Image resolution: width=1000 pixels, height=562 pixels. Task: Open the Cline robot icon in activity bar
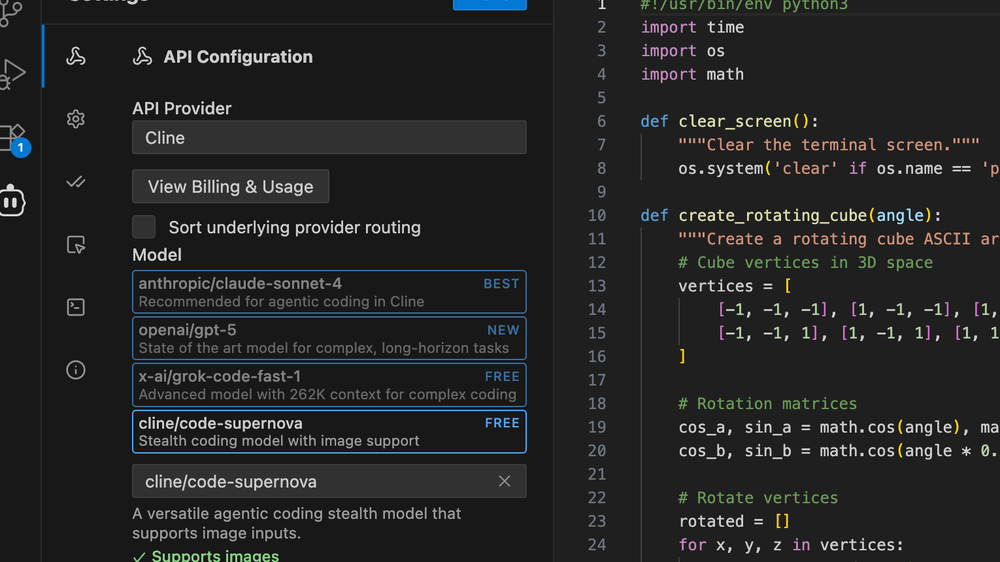[x=12, y=200]
